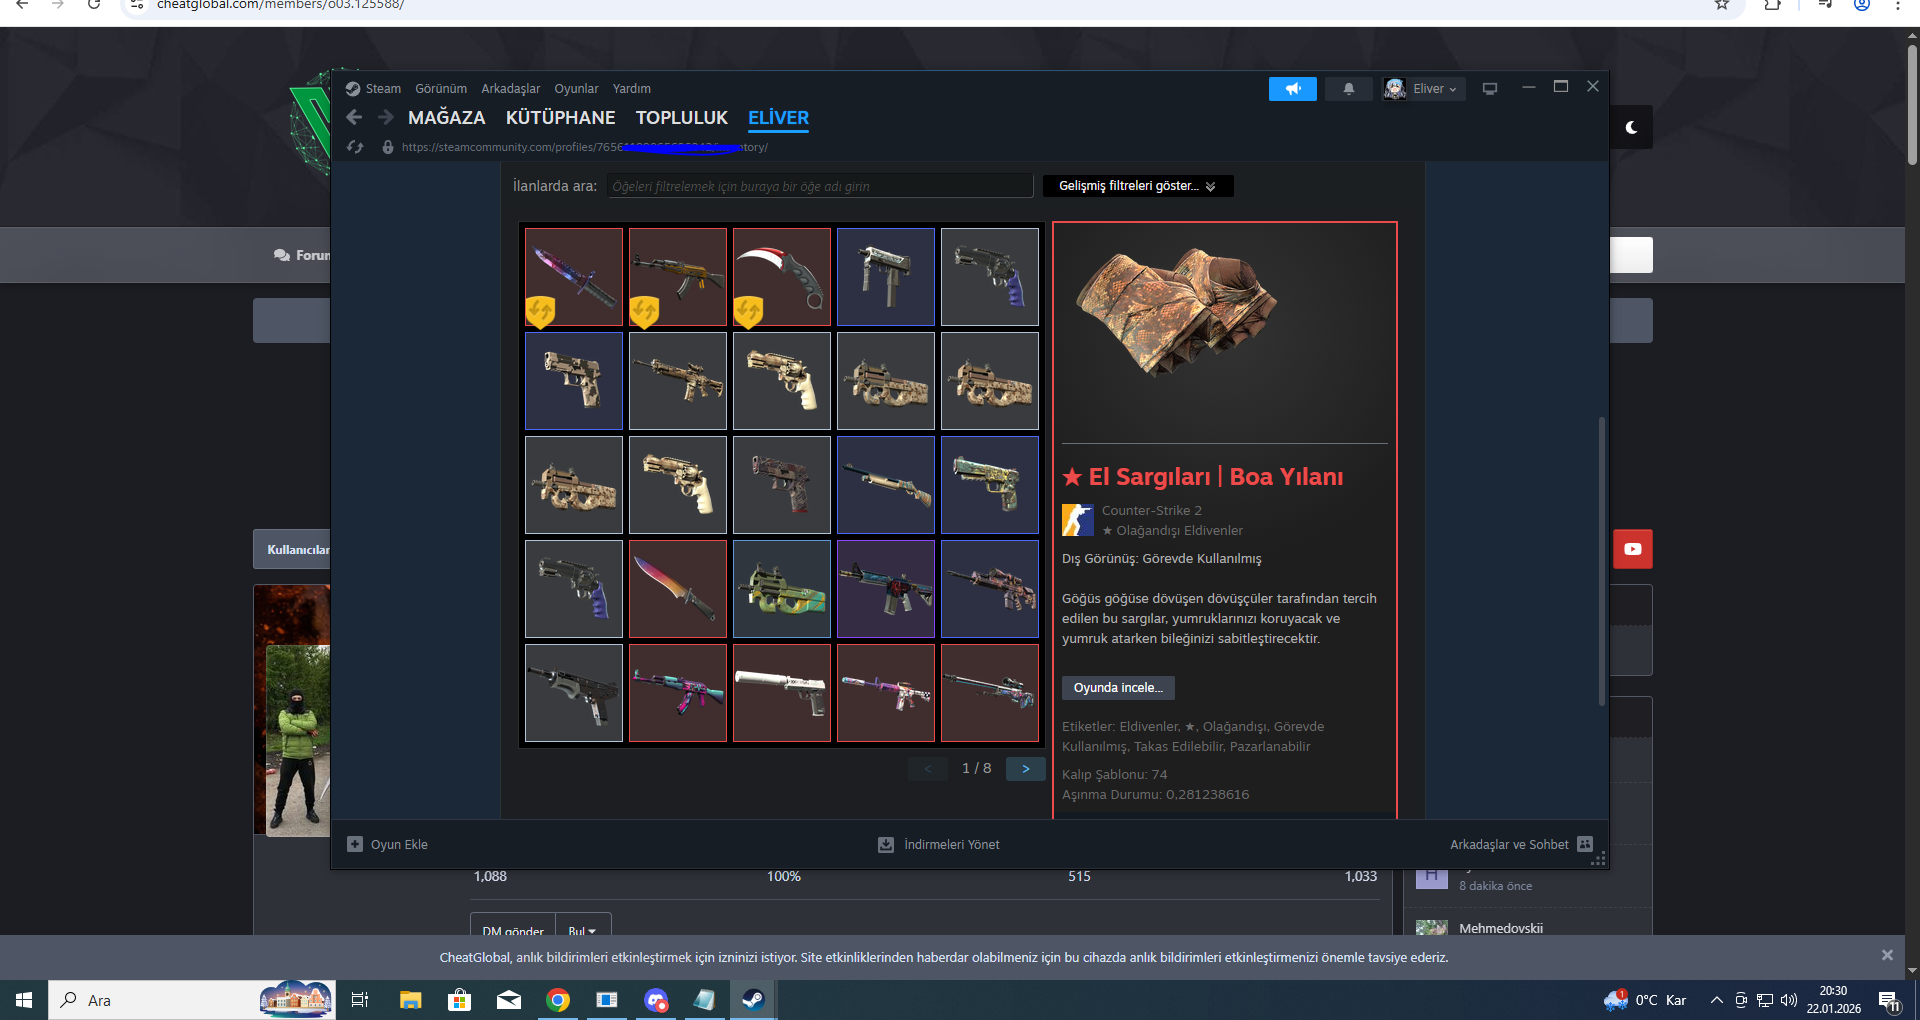Open the volume control in system tray
This screenshot has height=1020, width=1920.
click(x=1789, y=1000)
